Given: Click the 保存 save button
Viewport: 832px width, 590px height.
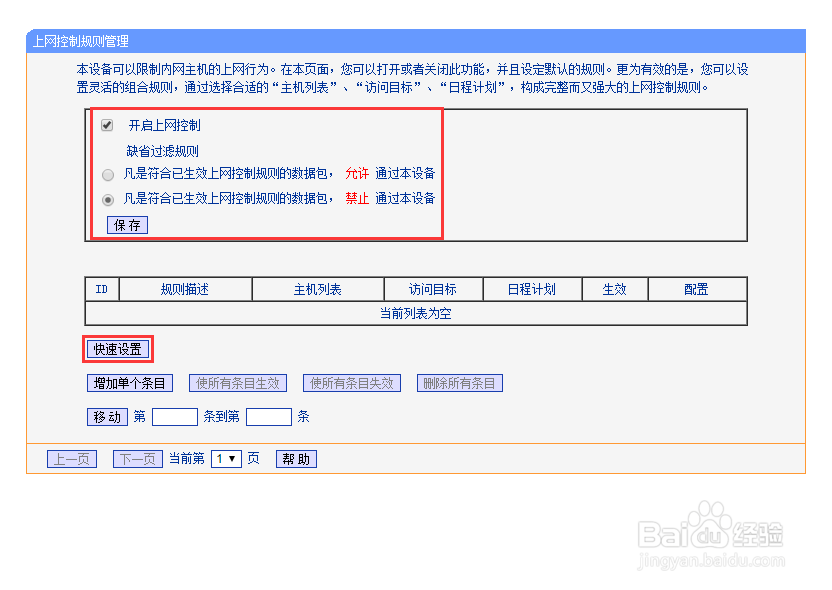Looking at the screenshot, I should tap(127, 224).
